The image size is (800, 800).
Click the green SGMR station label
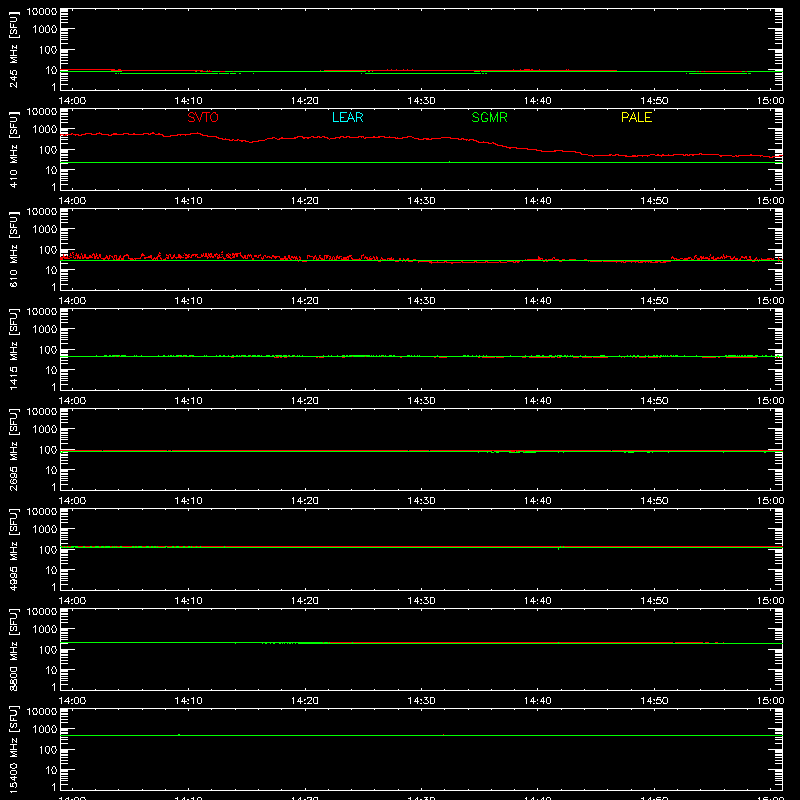pyautogui.click(x=489, y=117)
